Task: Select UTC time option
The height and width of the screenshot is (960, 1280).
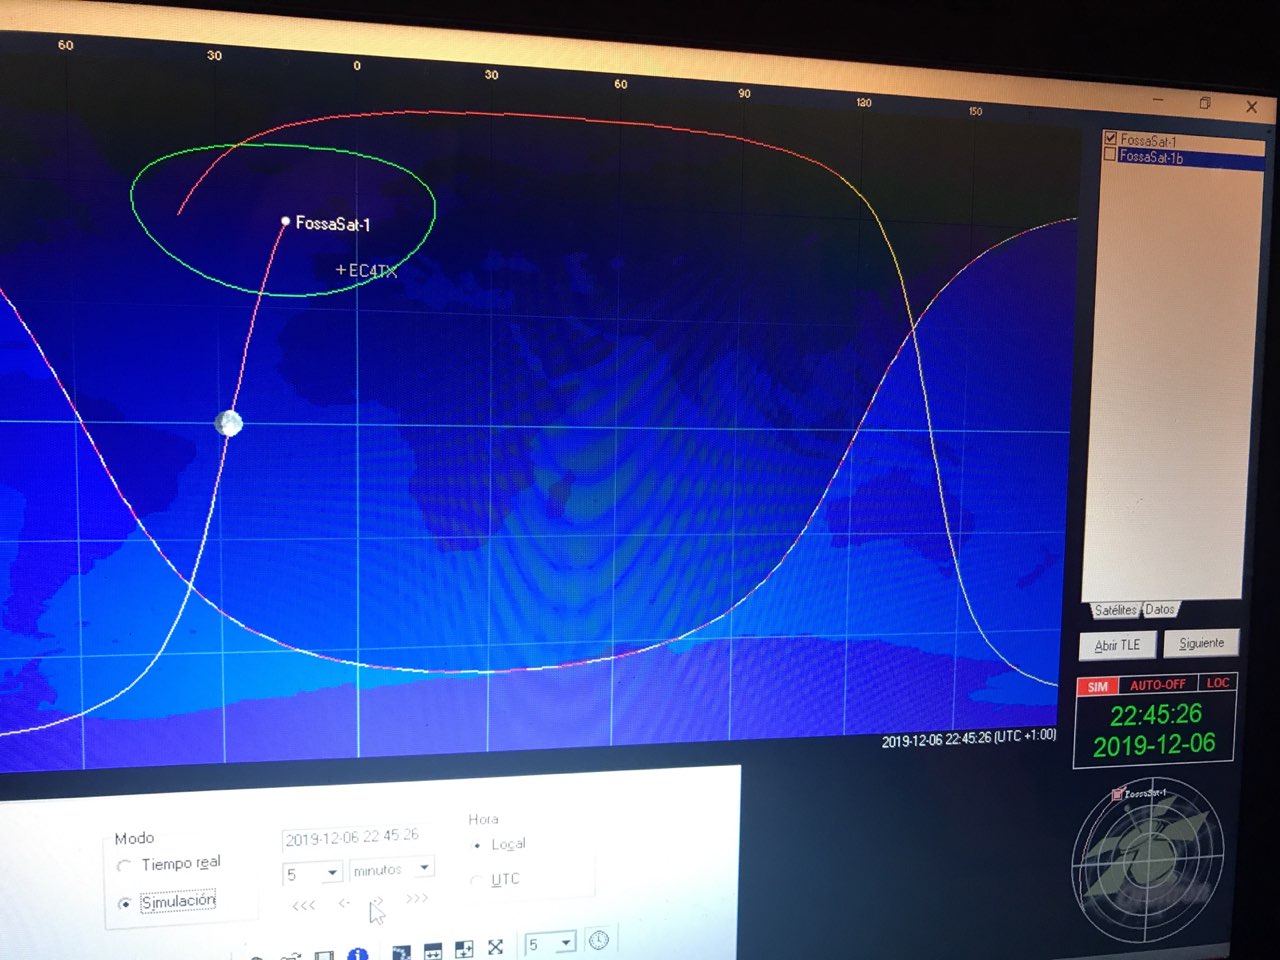Action: point(476,880)
